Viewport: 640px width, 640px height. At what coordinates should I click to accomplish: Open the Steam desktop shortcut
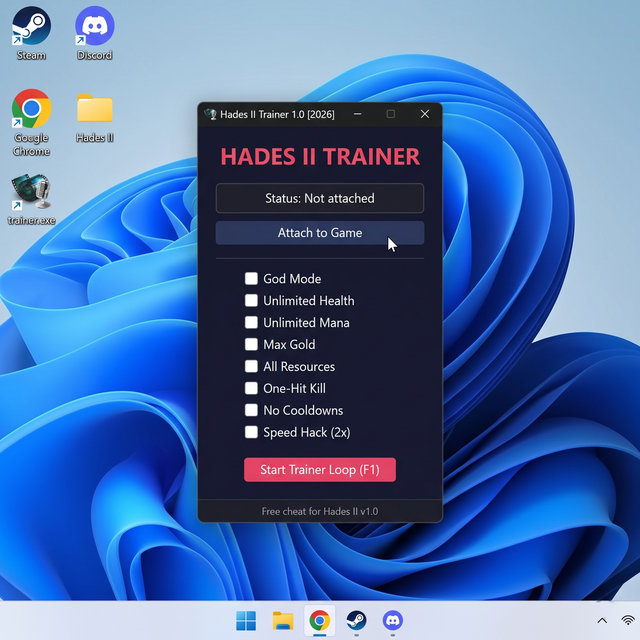[x=31, y=33]
